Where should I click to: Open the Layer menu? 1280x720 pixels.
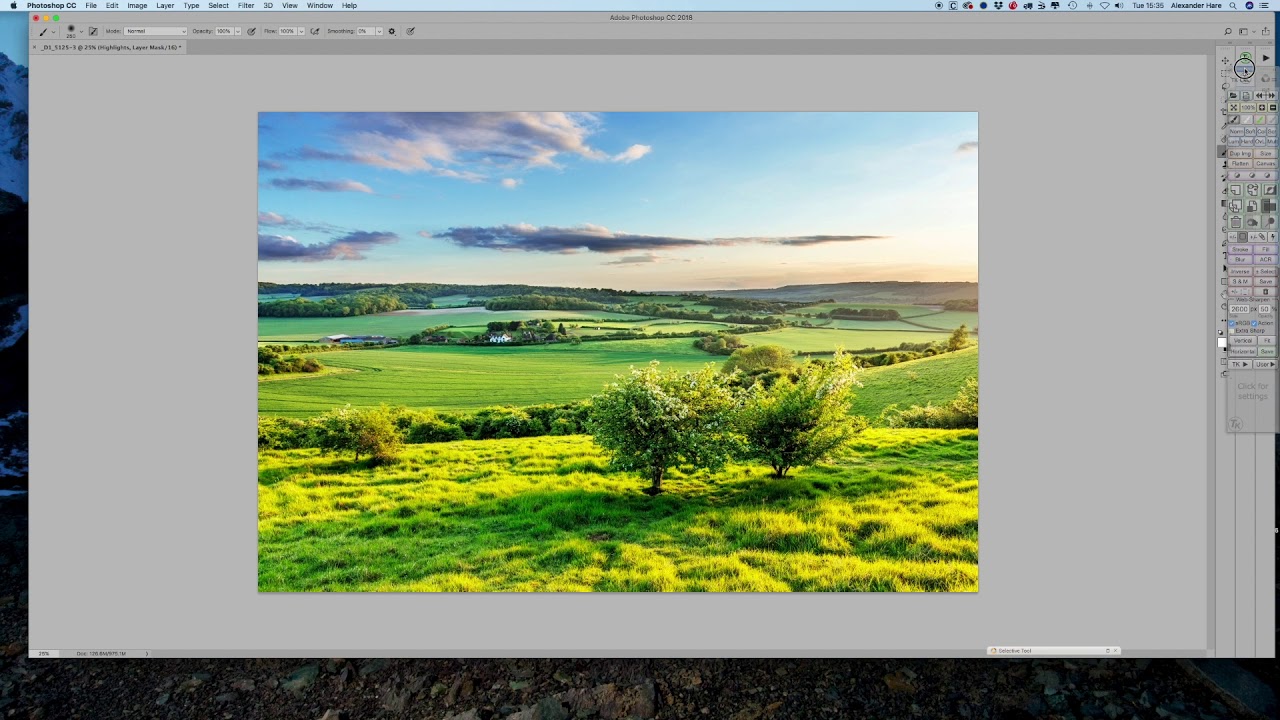pos(165,6)
